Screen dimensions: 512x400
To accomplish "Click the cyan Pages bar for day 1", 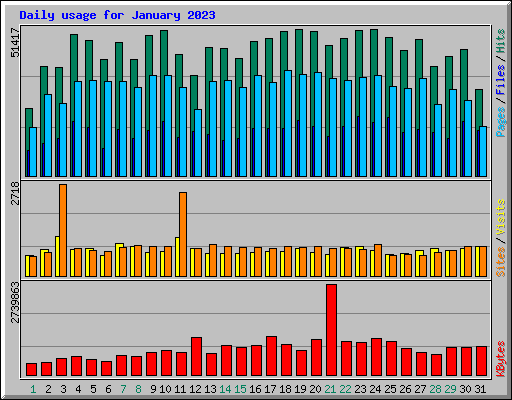I will [33, 152].
